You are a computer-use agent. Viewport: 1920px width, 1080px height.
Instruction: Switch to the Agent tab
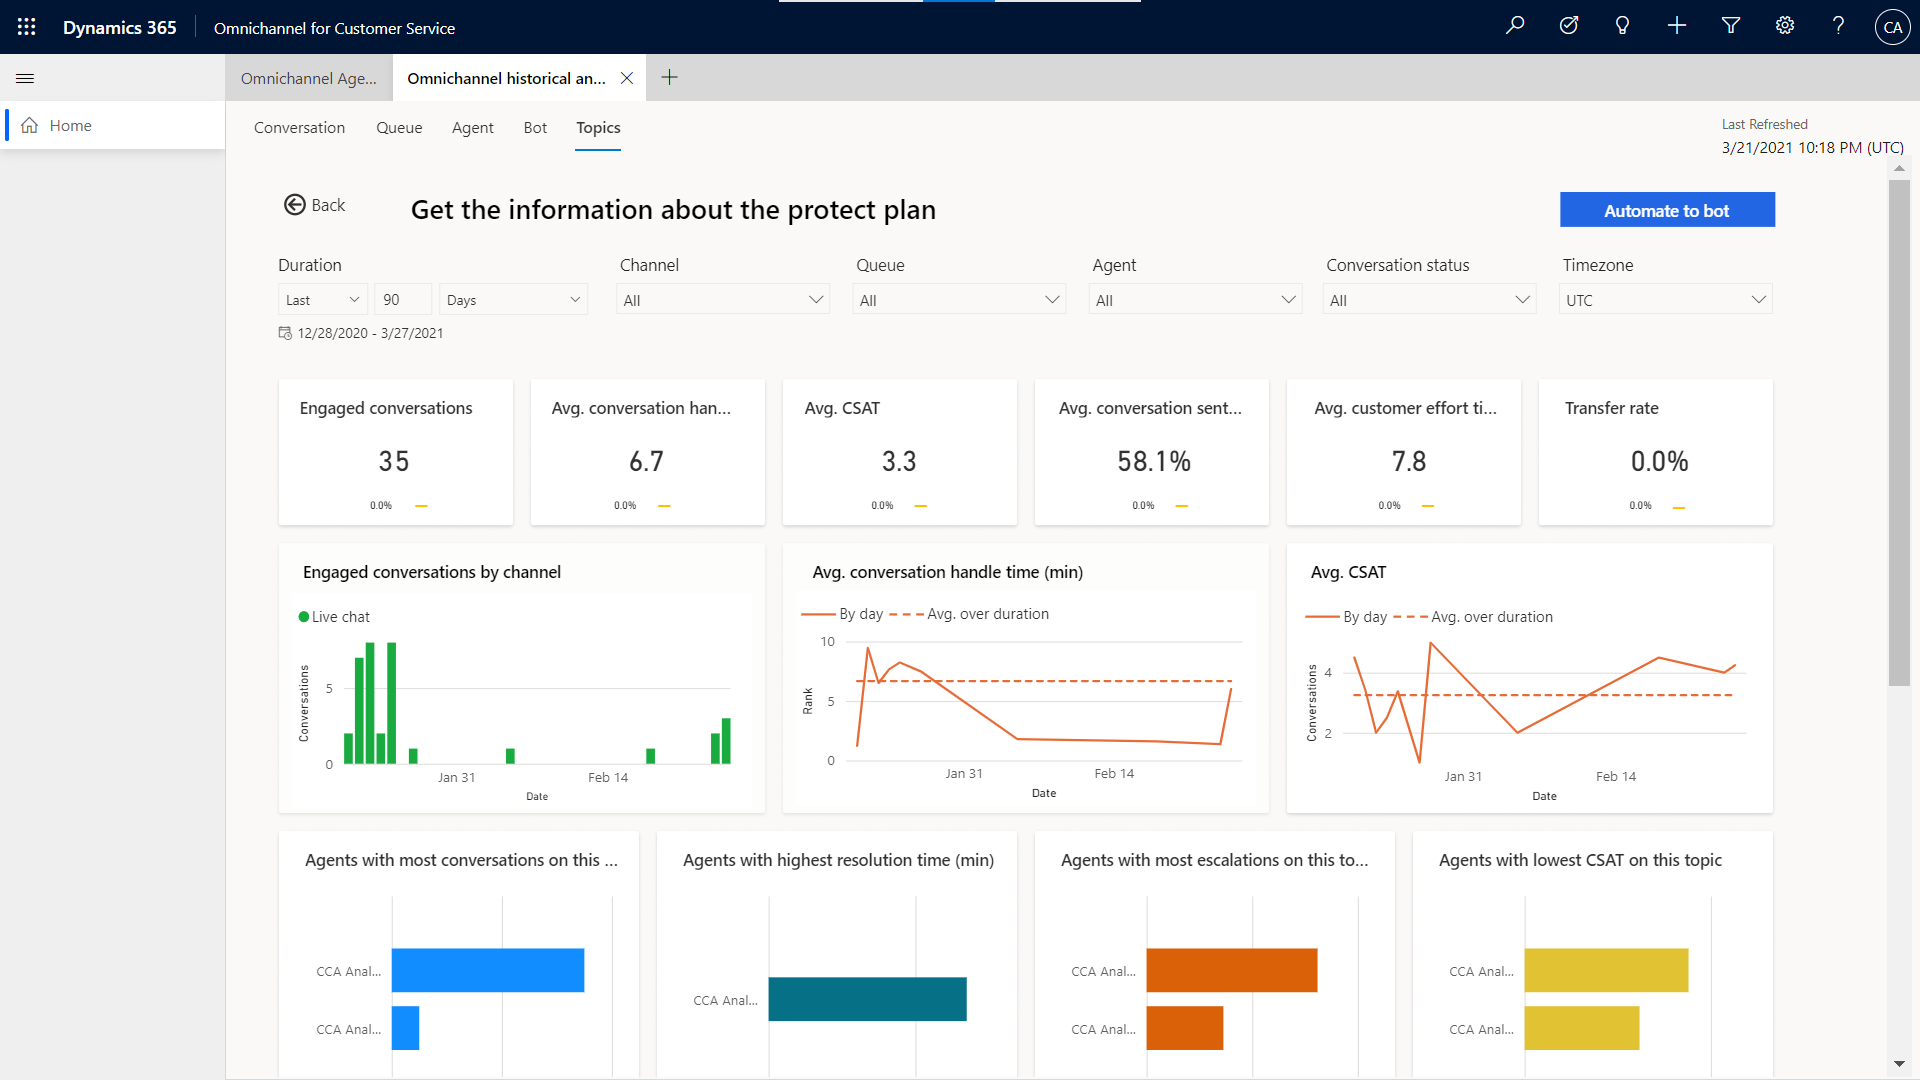(472, 128)
